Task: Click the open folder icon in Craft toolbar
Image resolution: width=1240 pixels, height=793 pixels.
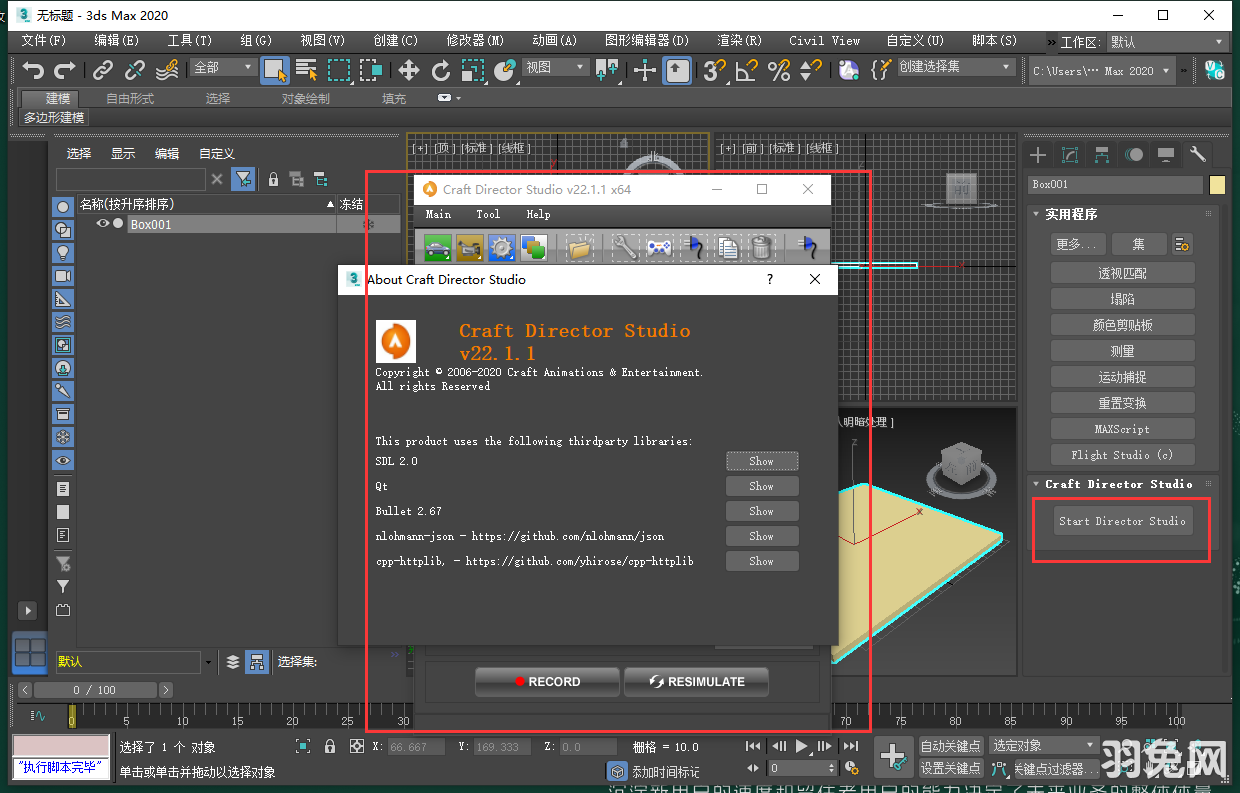Action: pyautogui.click(x=578, y=248)
